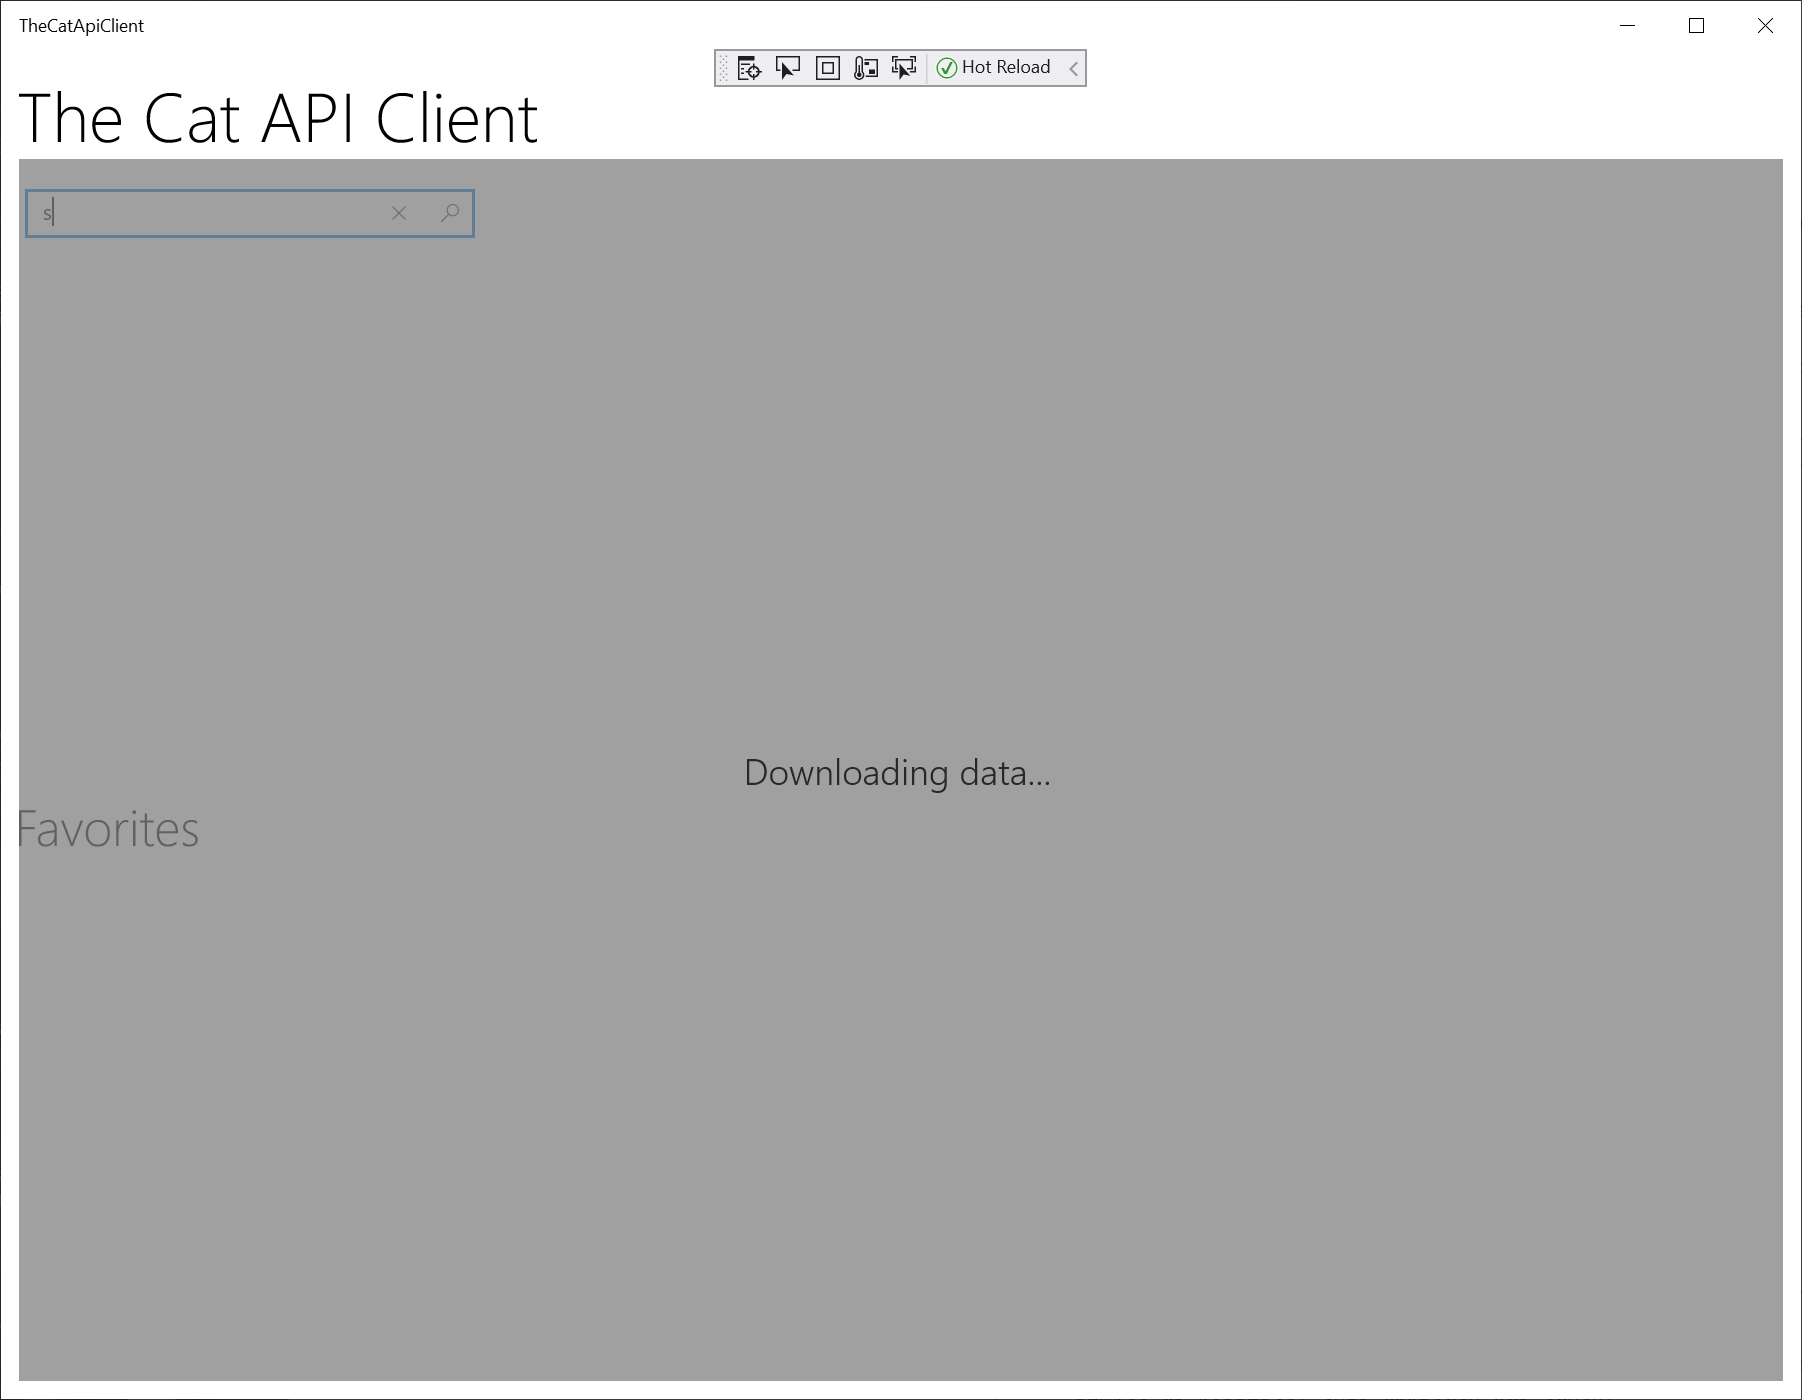Expand the toolbar drag grip dots area

pos(723,68)
